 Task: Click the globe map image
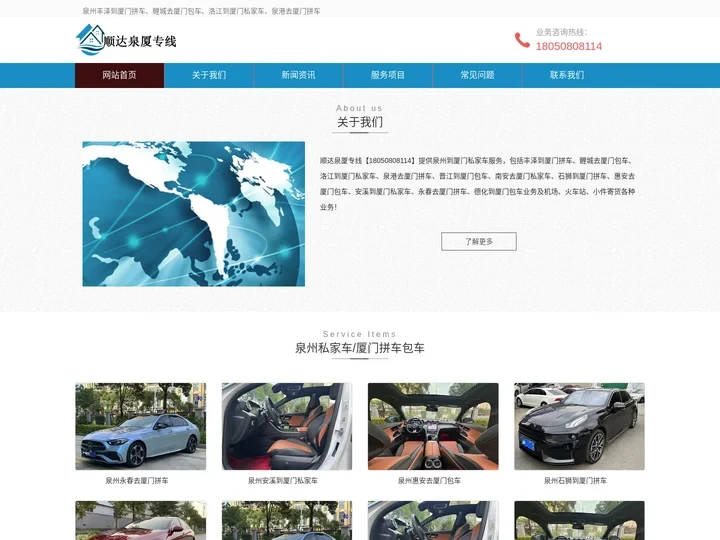point(194,214)
